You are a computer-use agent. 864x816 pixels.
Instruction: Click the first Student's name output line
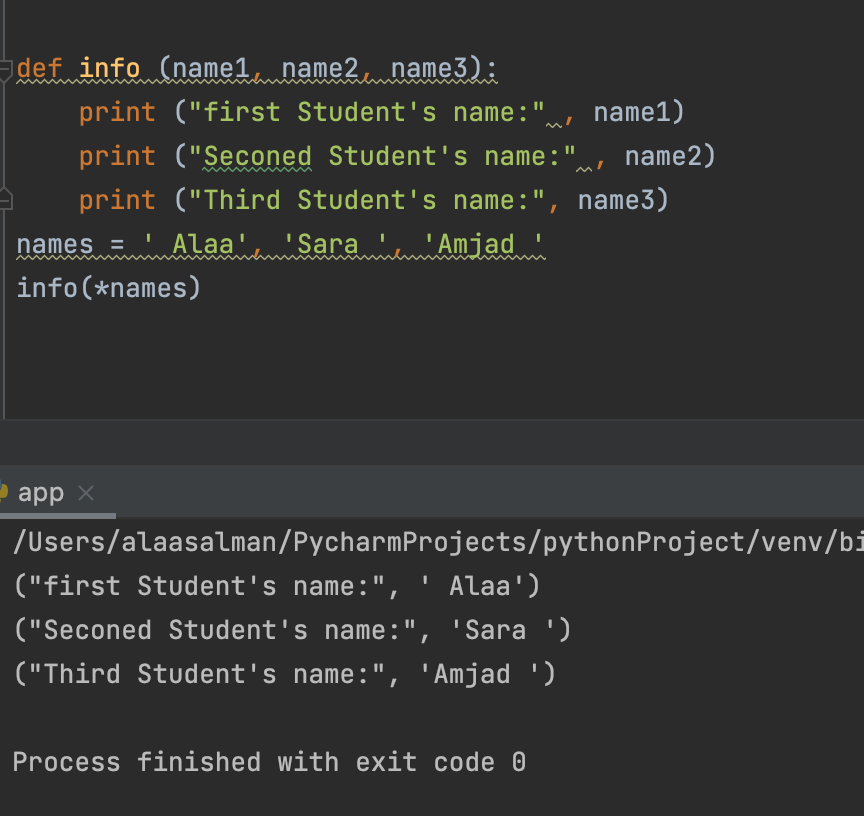point(276,586)
